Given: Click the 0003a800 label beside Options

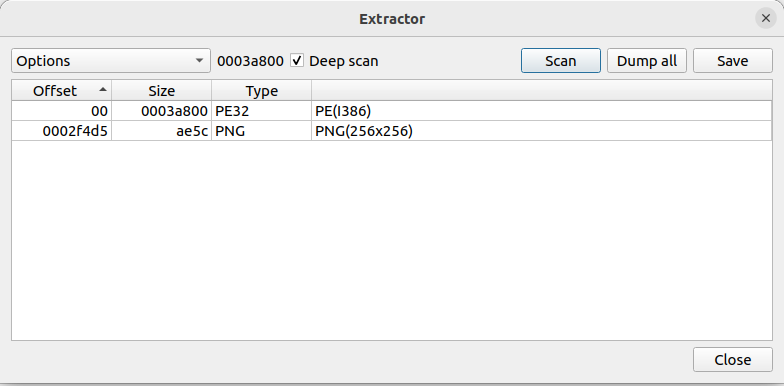Looking at the screenshot, I should 250,61.
